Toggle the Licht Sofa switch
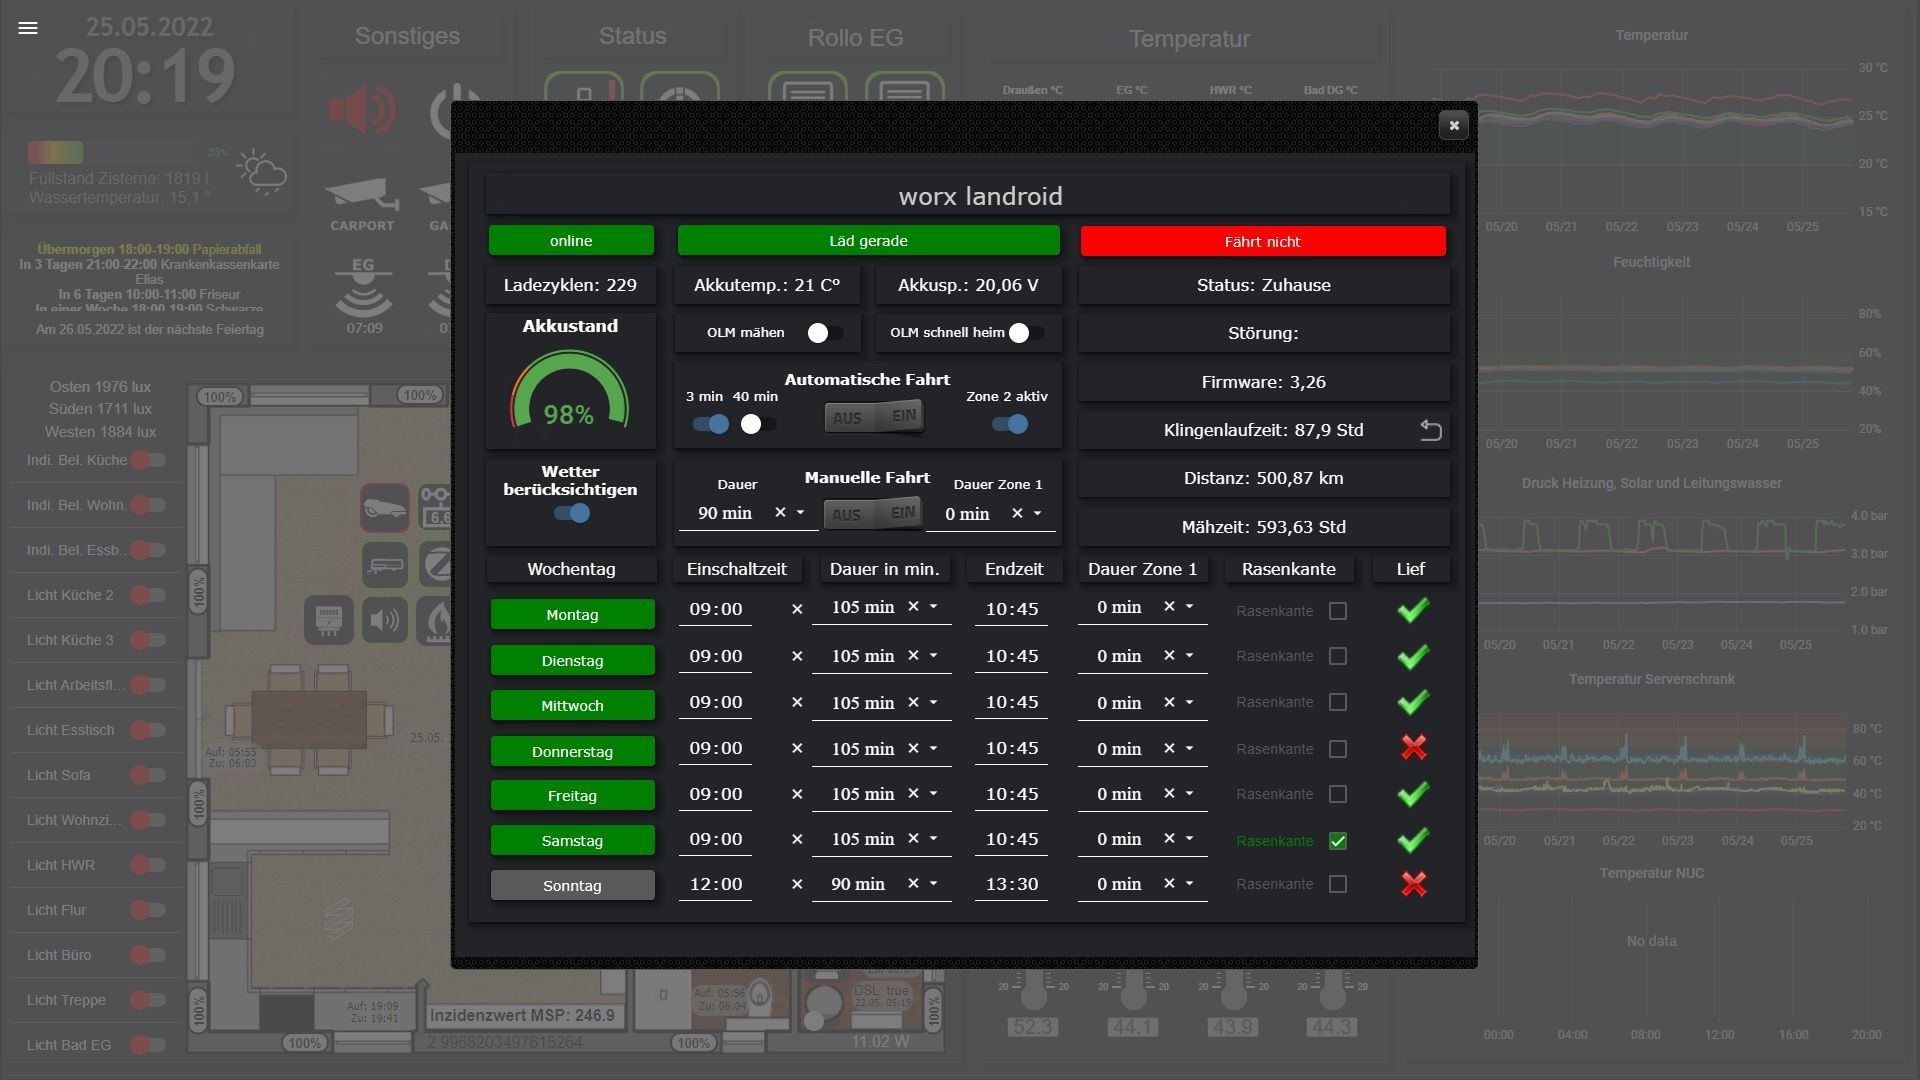The image size is (1920, 1080). point(148,775)
